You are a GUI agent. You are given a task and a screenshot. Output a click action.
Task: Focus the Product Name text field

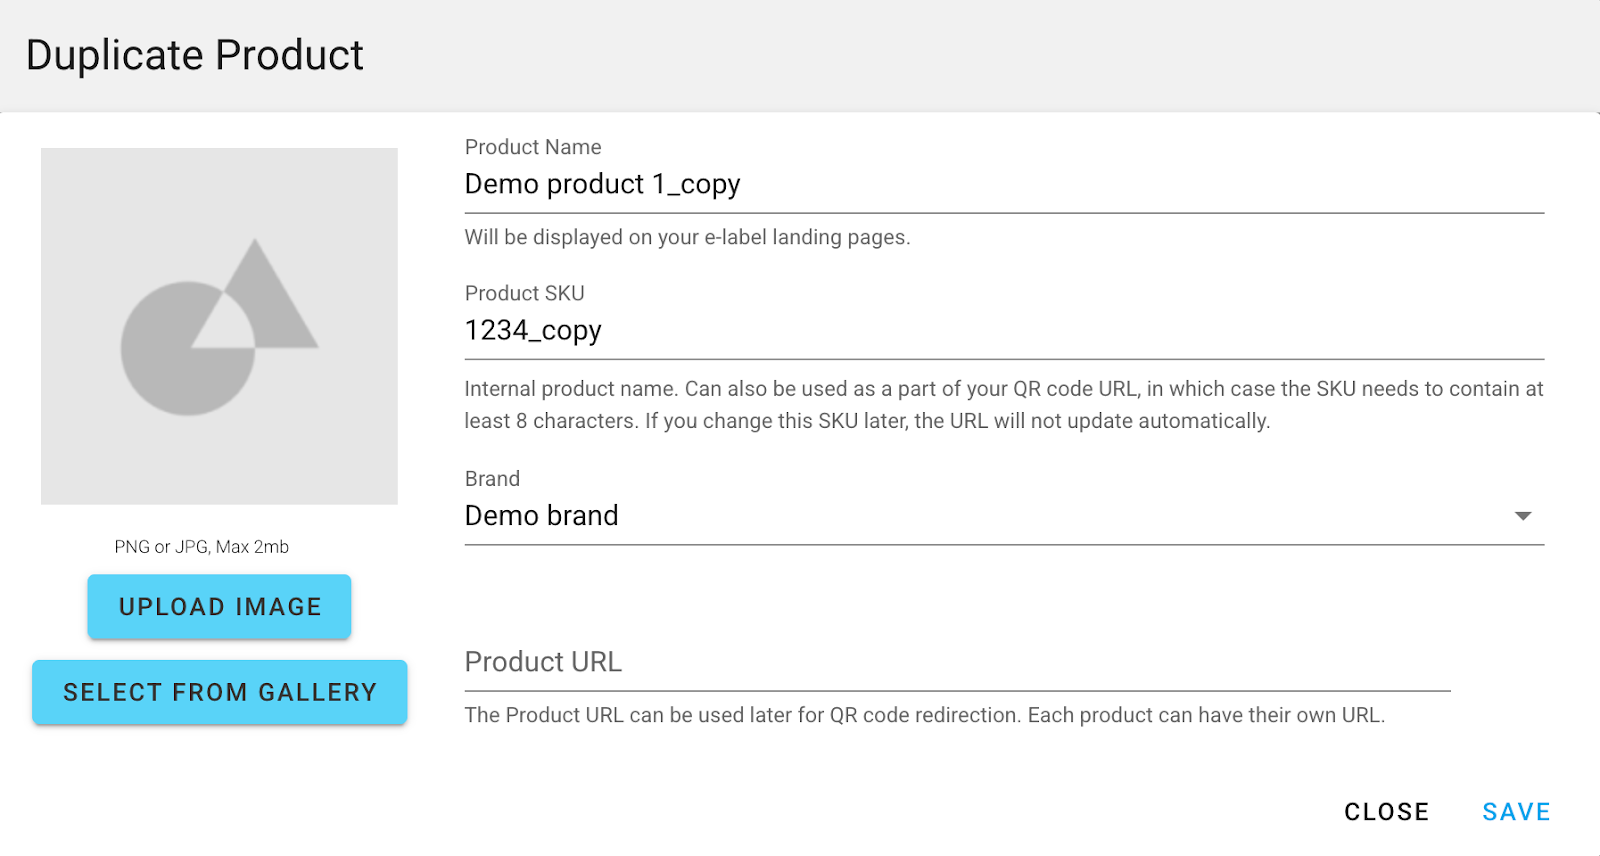click(x=1003, y=185)
